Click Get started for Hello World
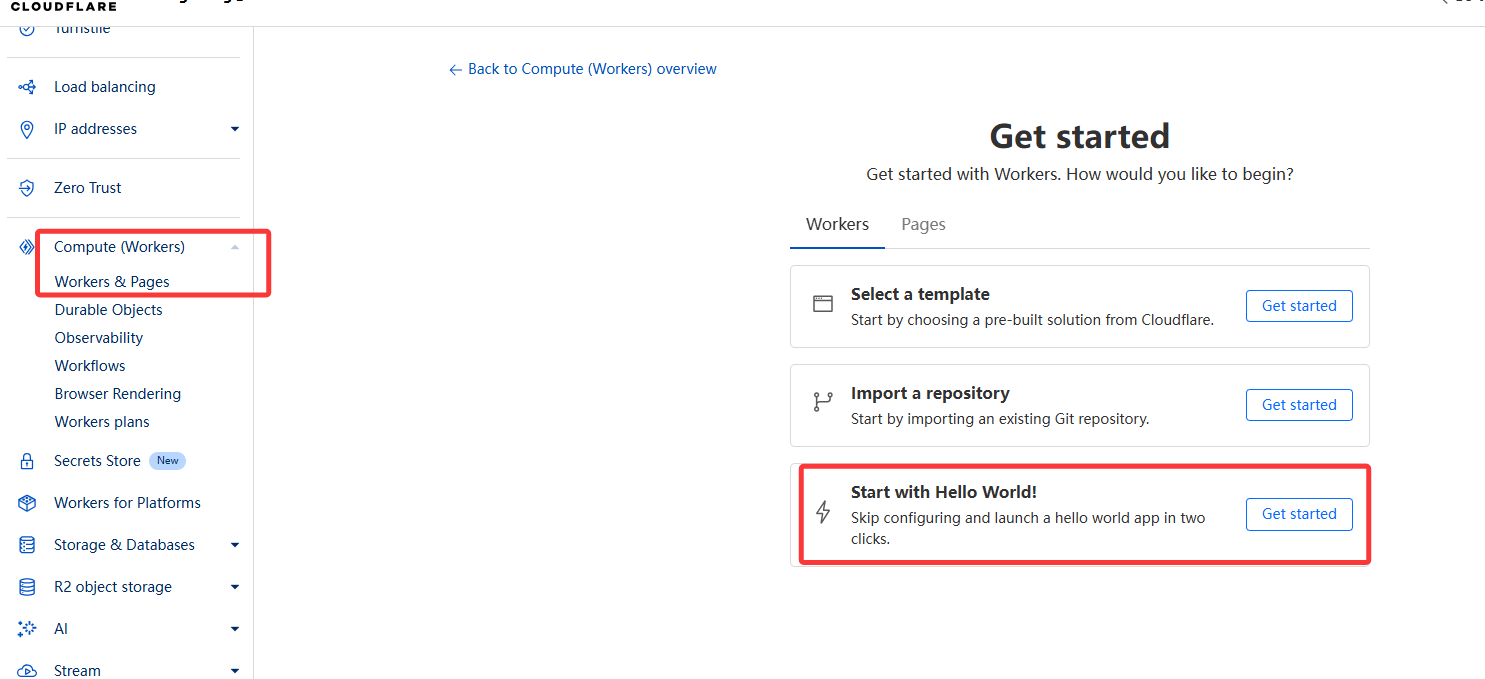The image size is (1485, 679). tap(1299, 514)
